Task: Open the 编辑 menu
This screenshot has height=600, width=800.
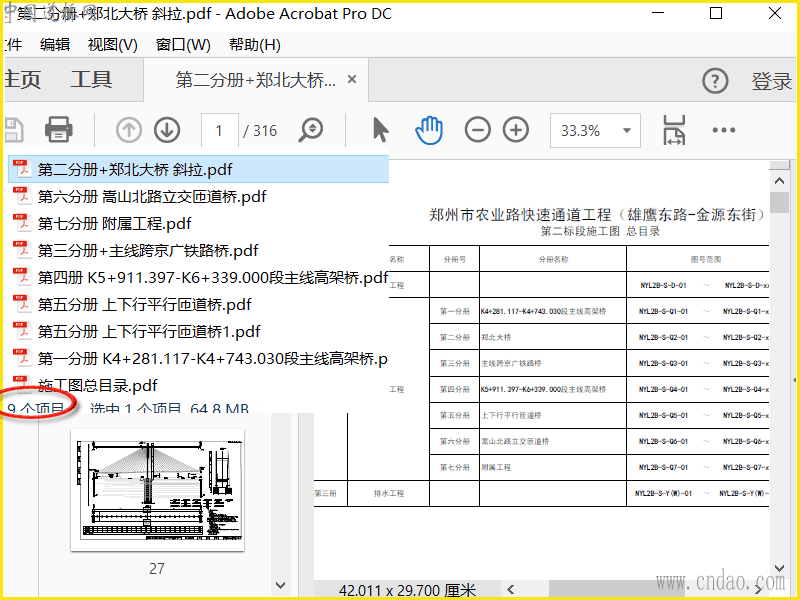Action: coord(55,45)
